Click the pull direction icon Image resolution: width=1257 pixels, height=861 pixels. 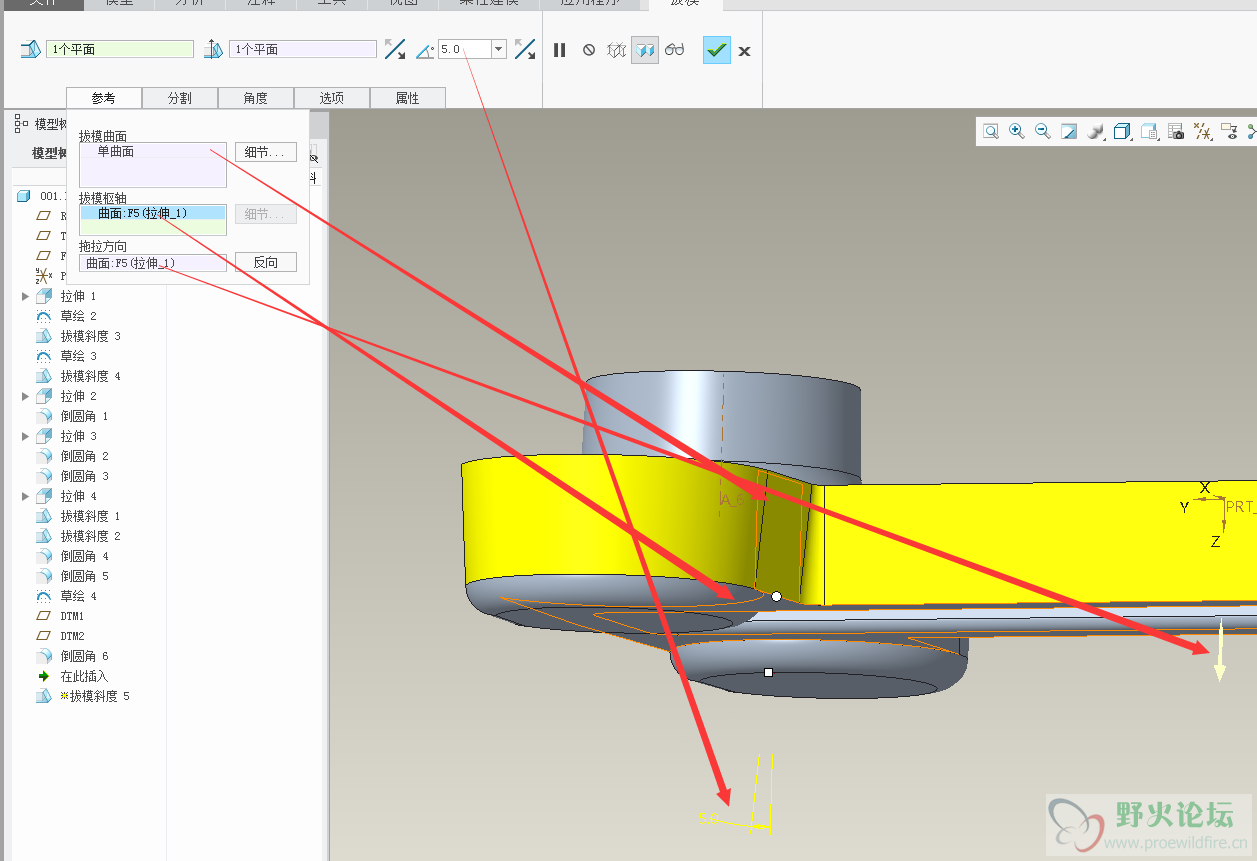tap(213, 49)
